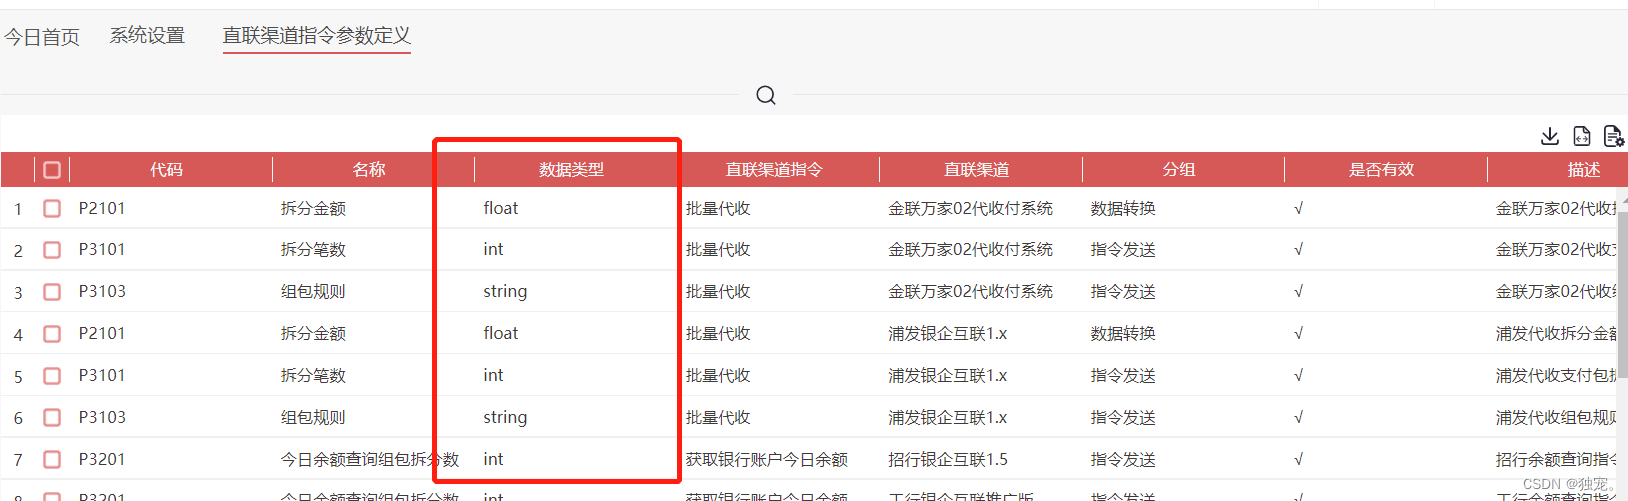The image size is (1628, 501).
Task: Click the 直联渠道 column header
Action: 976,170
